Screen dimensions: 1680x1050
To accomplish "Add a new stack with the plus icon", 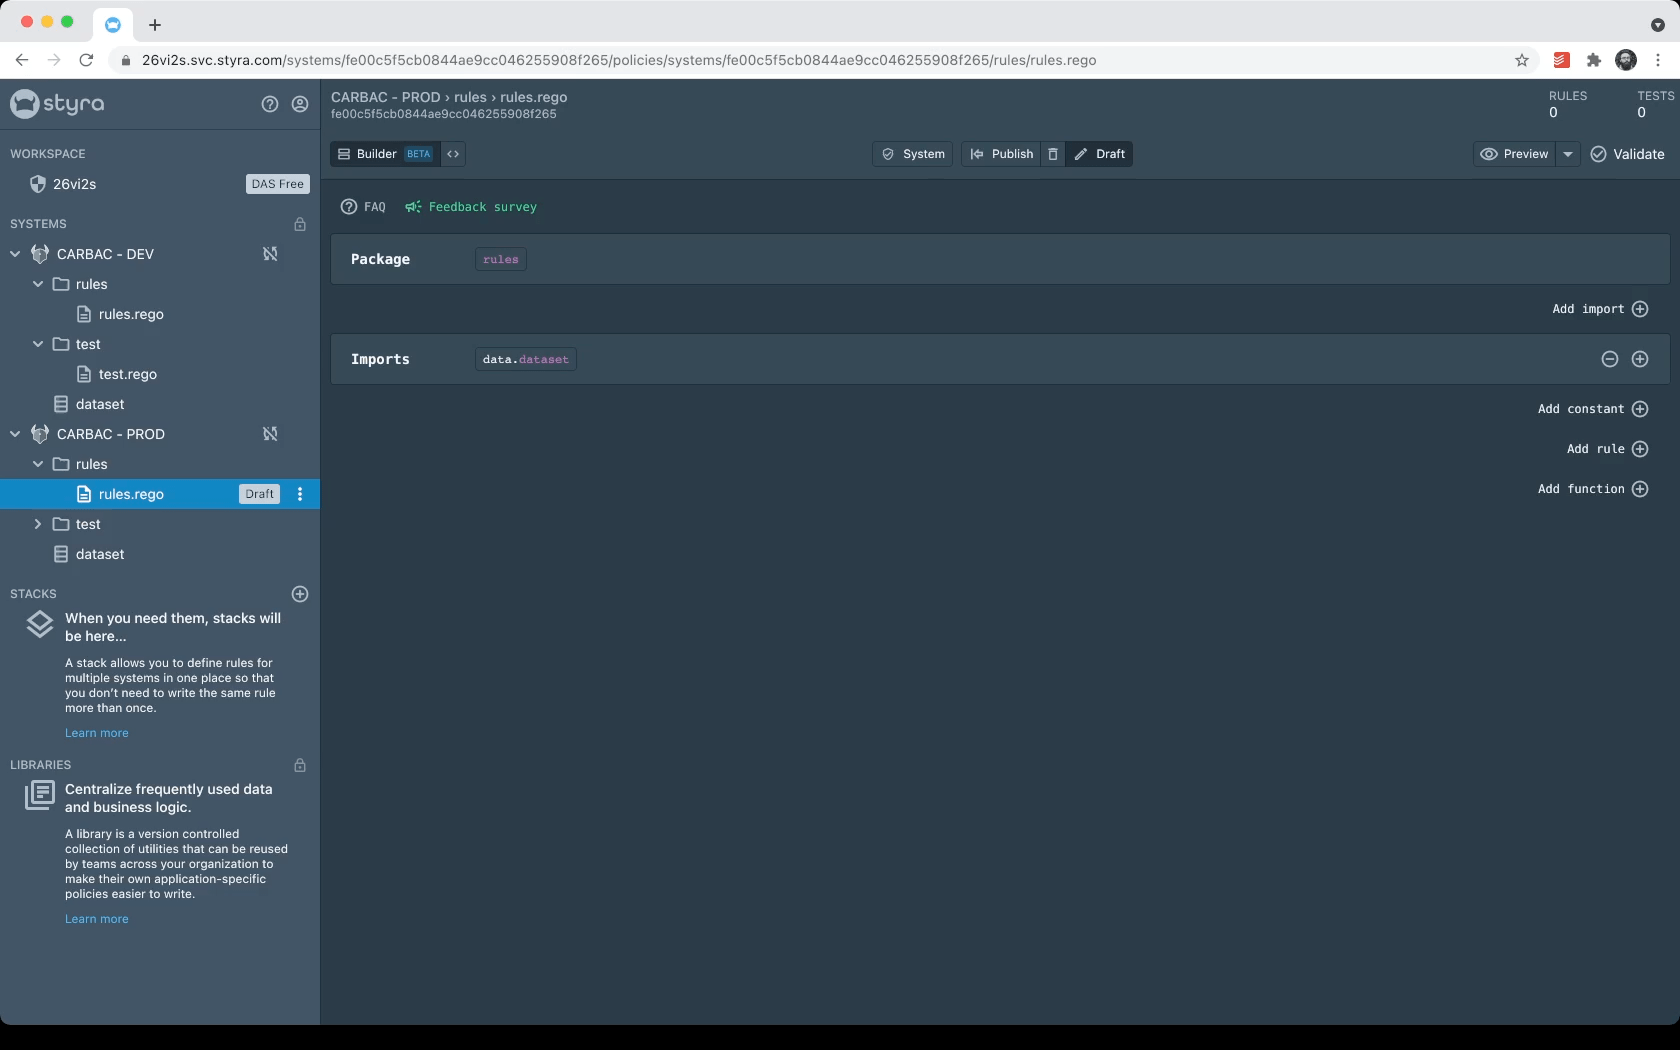I will [x=300, y=594].
